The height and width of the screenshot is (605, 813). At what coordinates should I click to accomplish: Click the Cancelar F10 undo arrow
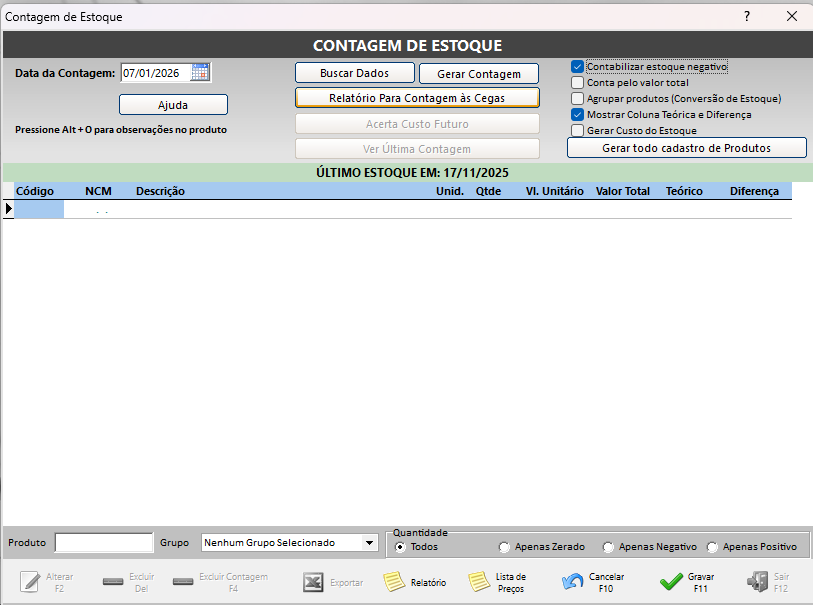click(x=573, y=582)
